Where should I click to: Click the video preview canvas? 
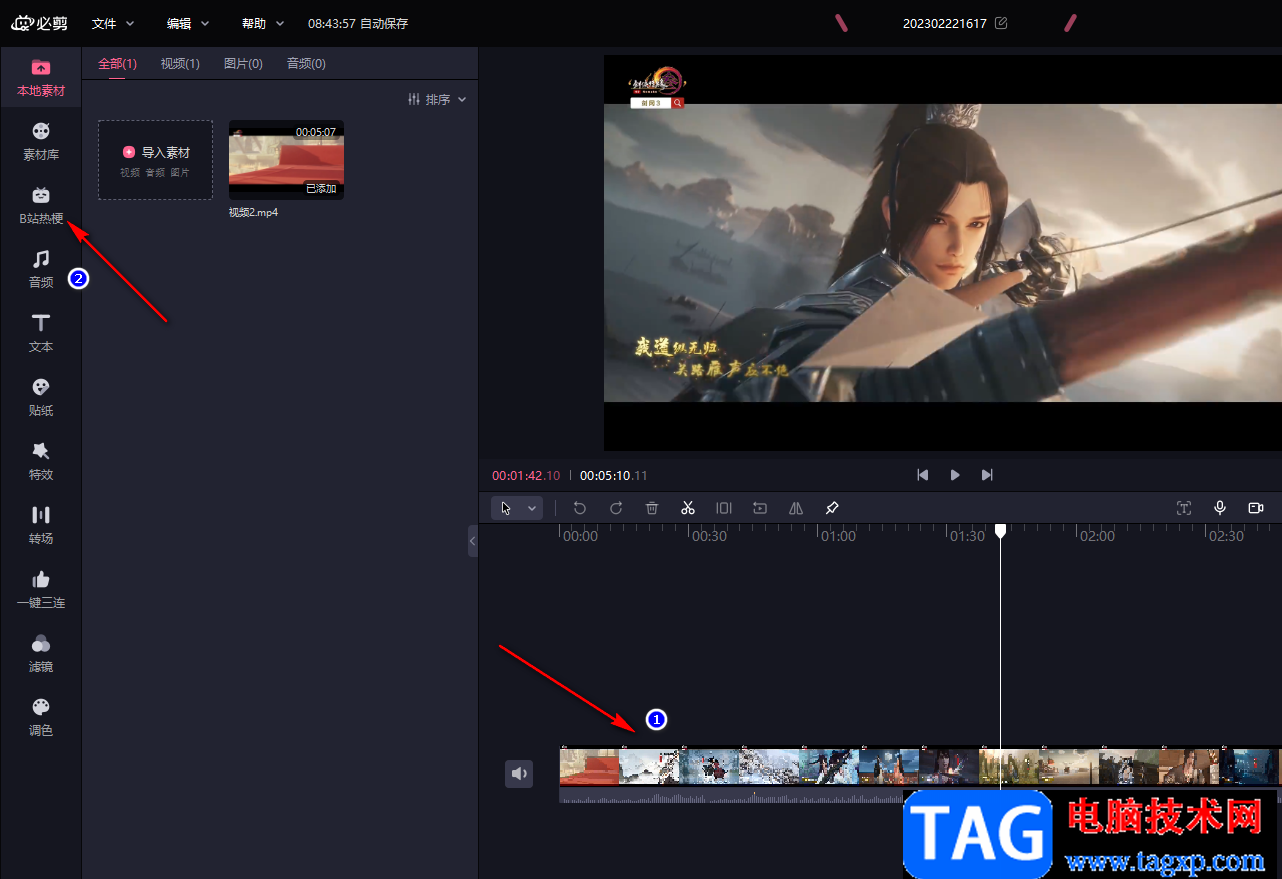pyautogui.click(x=943, y=252)
